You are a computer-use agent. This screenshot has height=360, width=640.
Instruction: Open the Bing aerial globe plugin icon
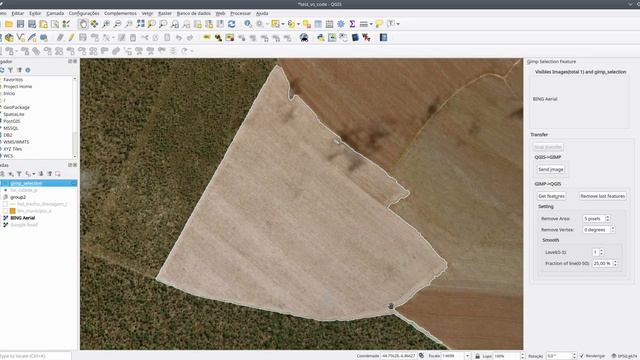304,38
